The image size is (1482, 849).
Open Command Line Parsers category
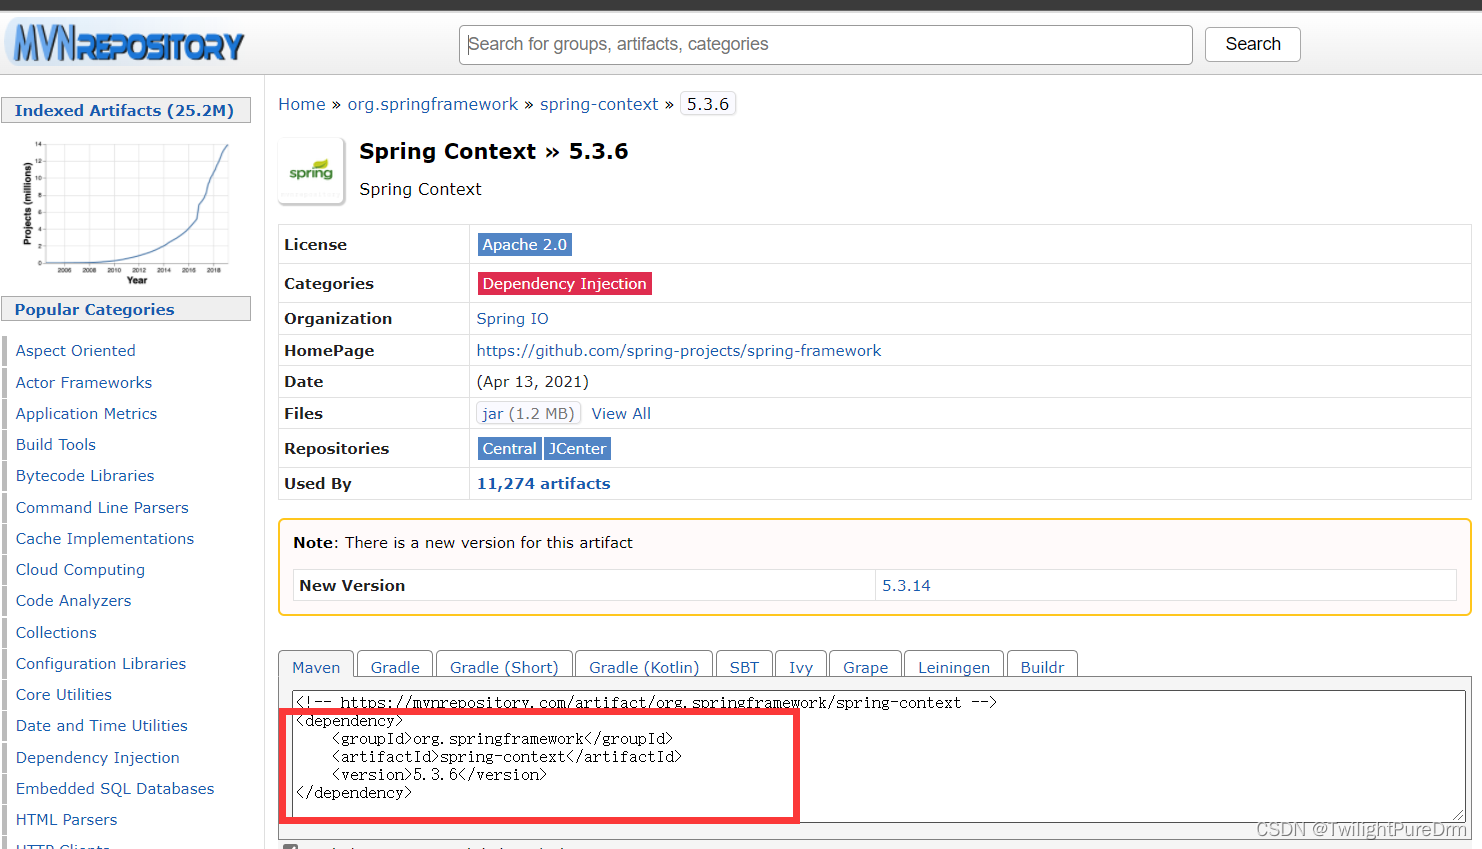point(102,508)
